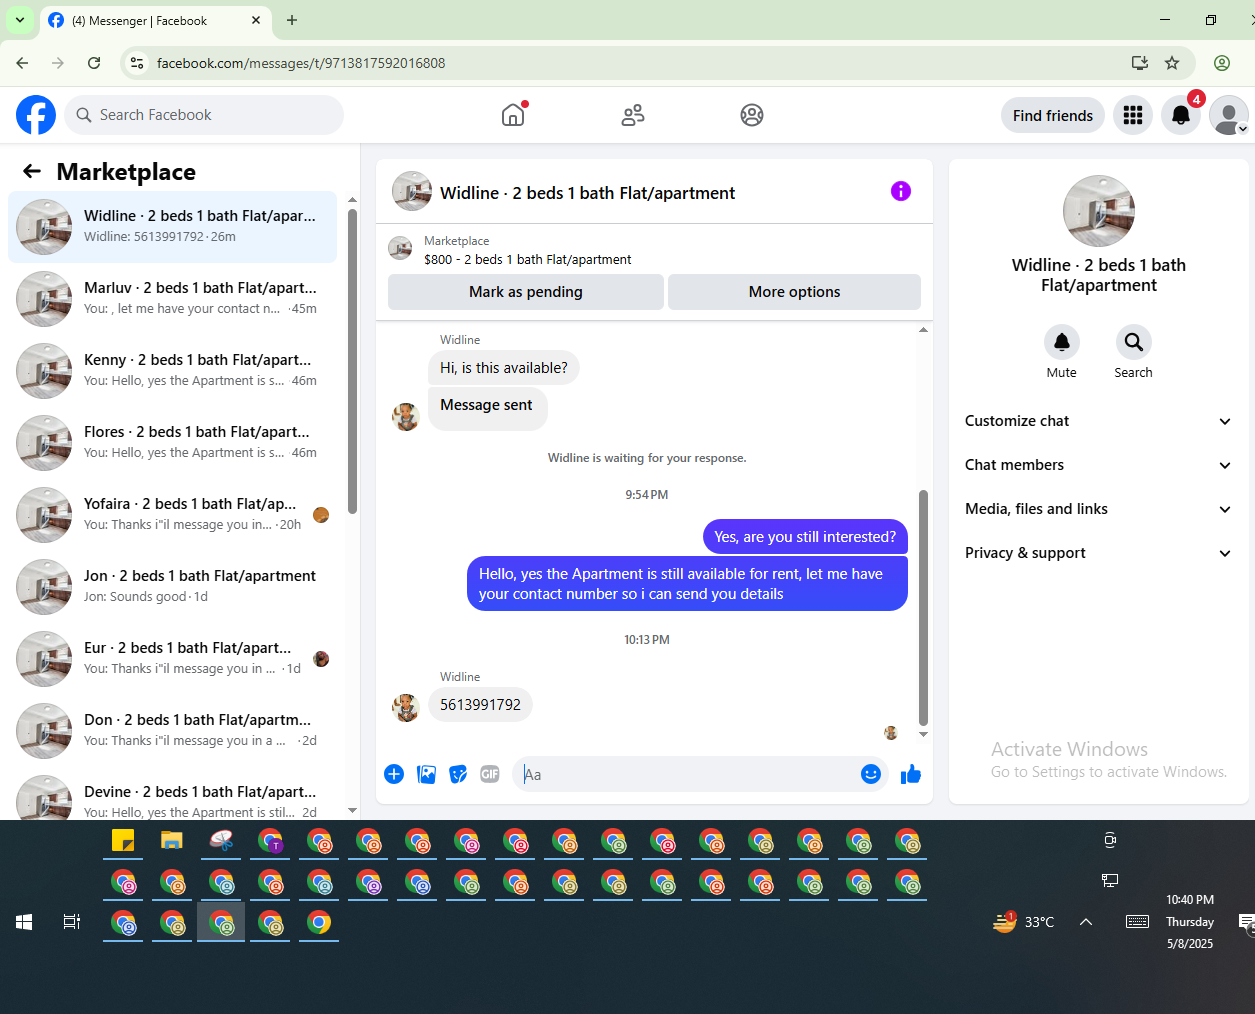Open Yofaira conversation in list
Viewport: 1255px width, 1014px height.
coord(173,515)
